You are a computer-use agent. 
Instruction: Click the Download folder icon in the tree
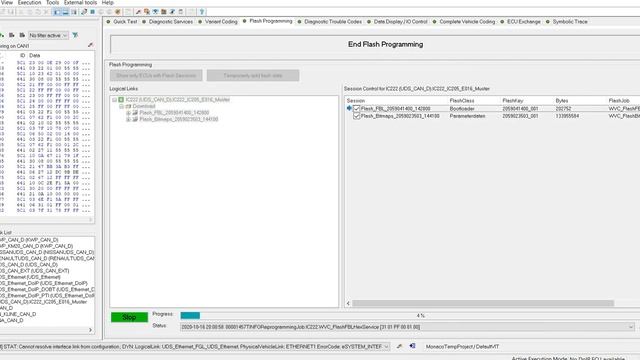tap(128, 106)
